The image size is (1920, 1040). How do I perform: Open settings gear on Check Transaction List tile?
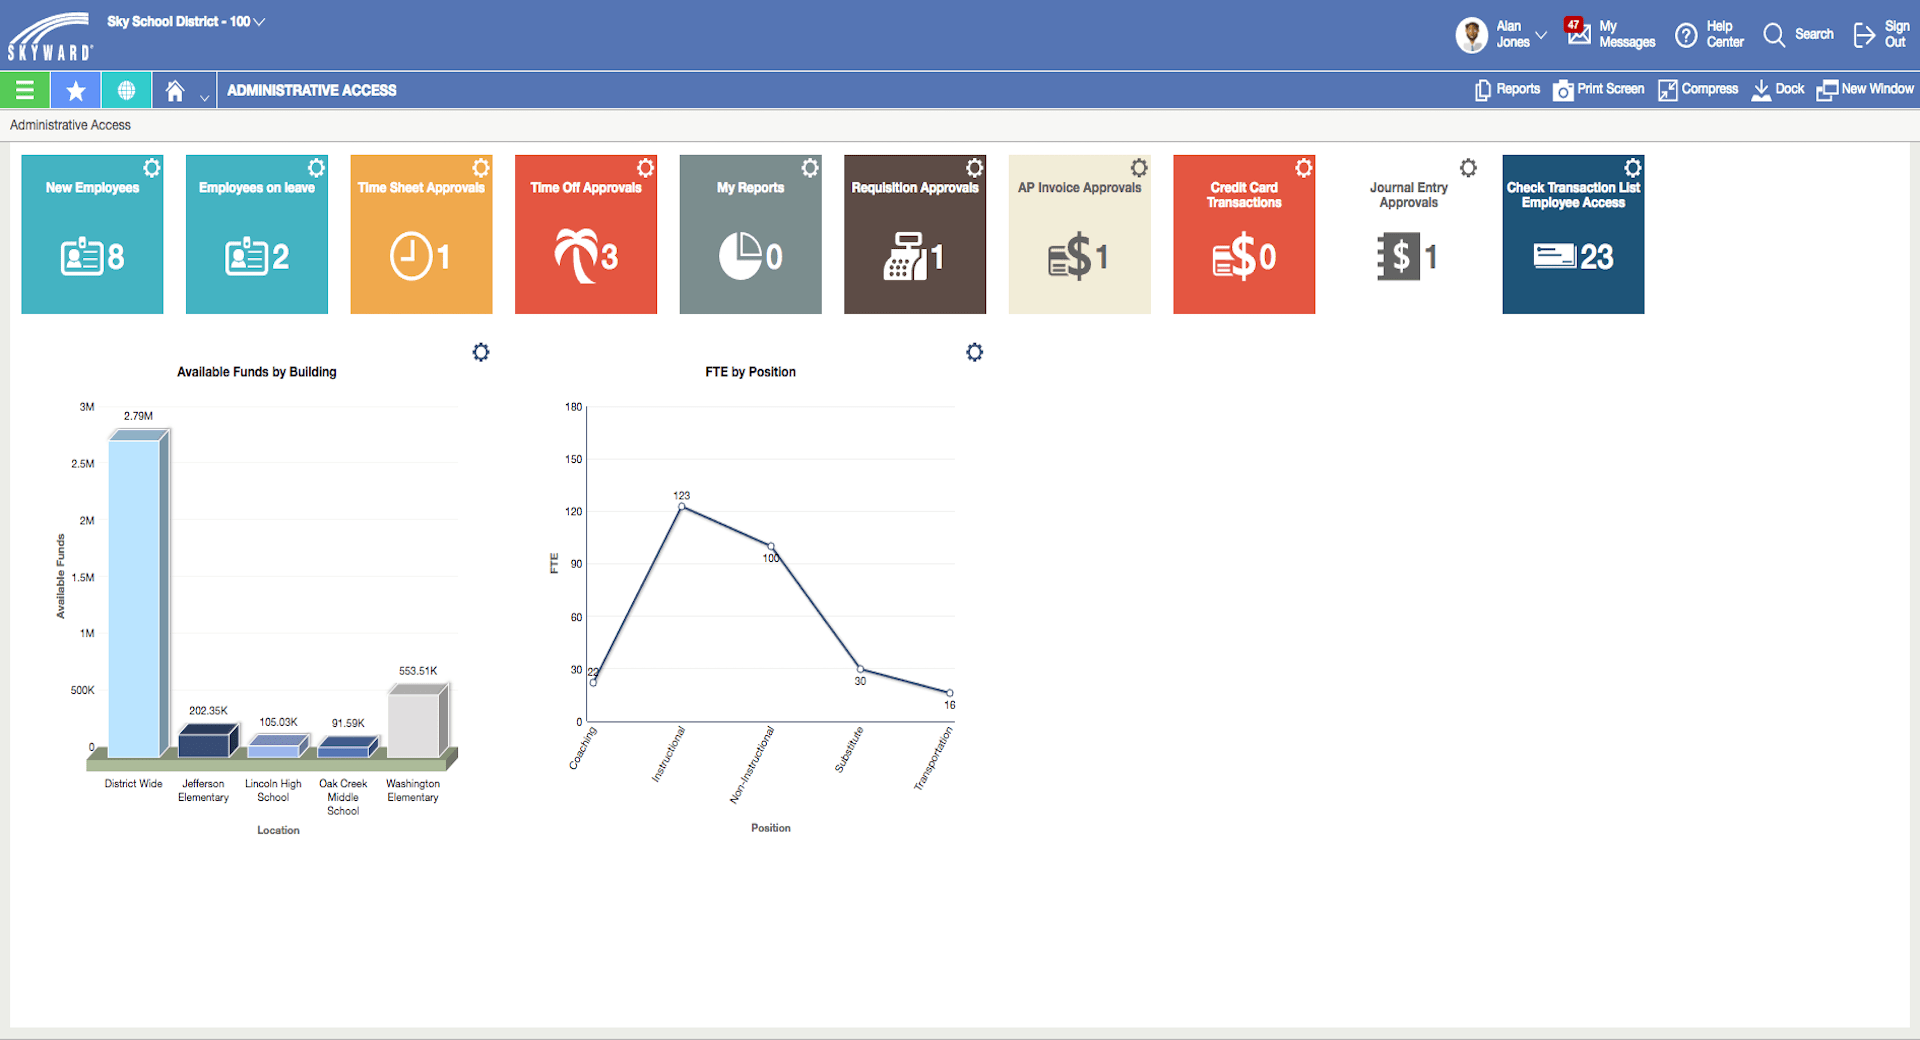(x=1633, y=167)
